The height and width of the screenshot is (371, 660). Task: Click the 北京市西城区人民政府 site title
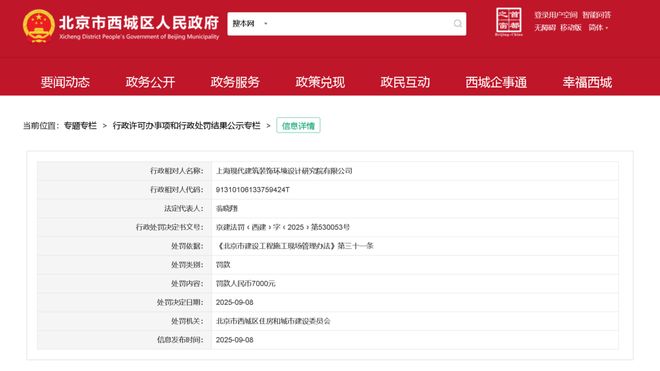click(139, 23)
